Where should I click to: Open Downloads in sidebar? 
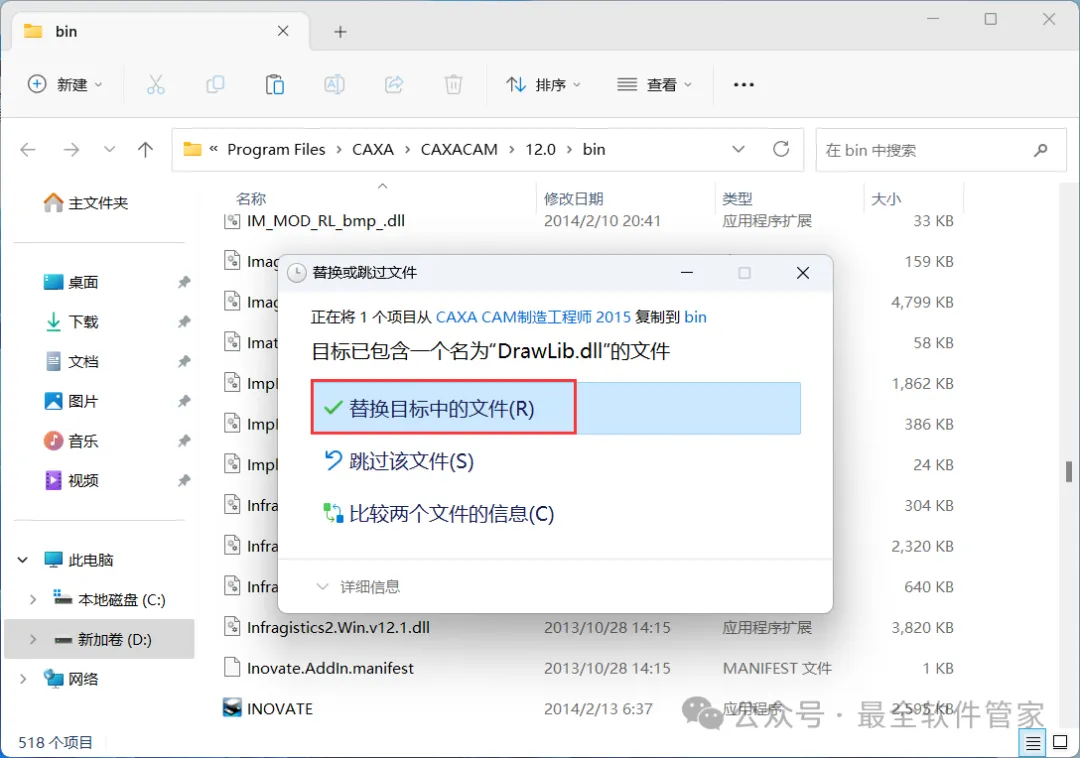[71, 322]
